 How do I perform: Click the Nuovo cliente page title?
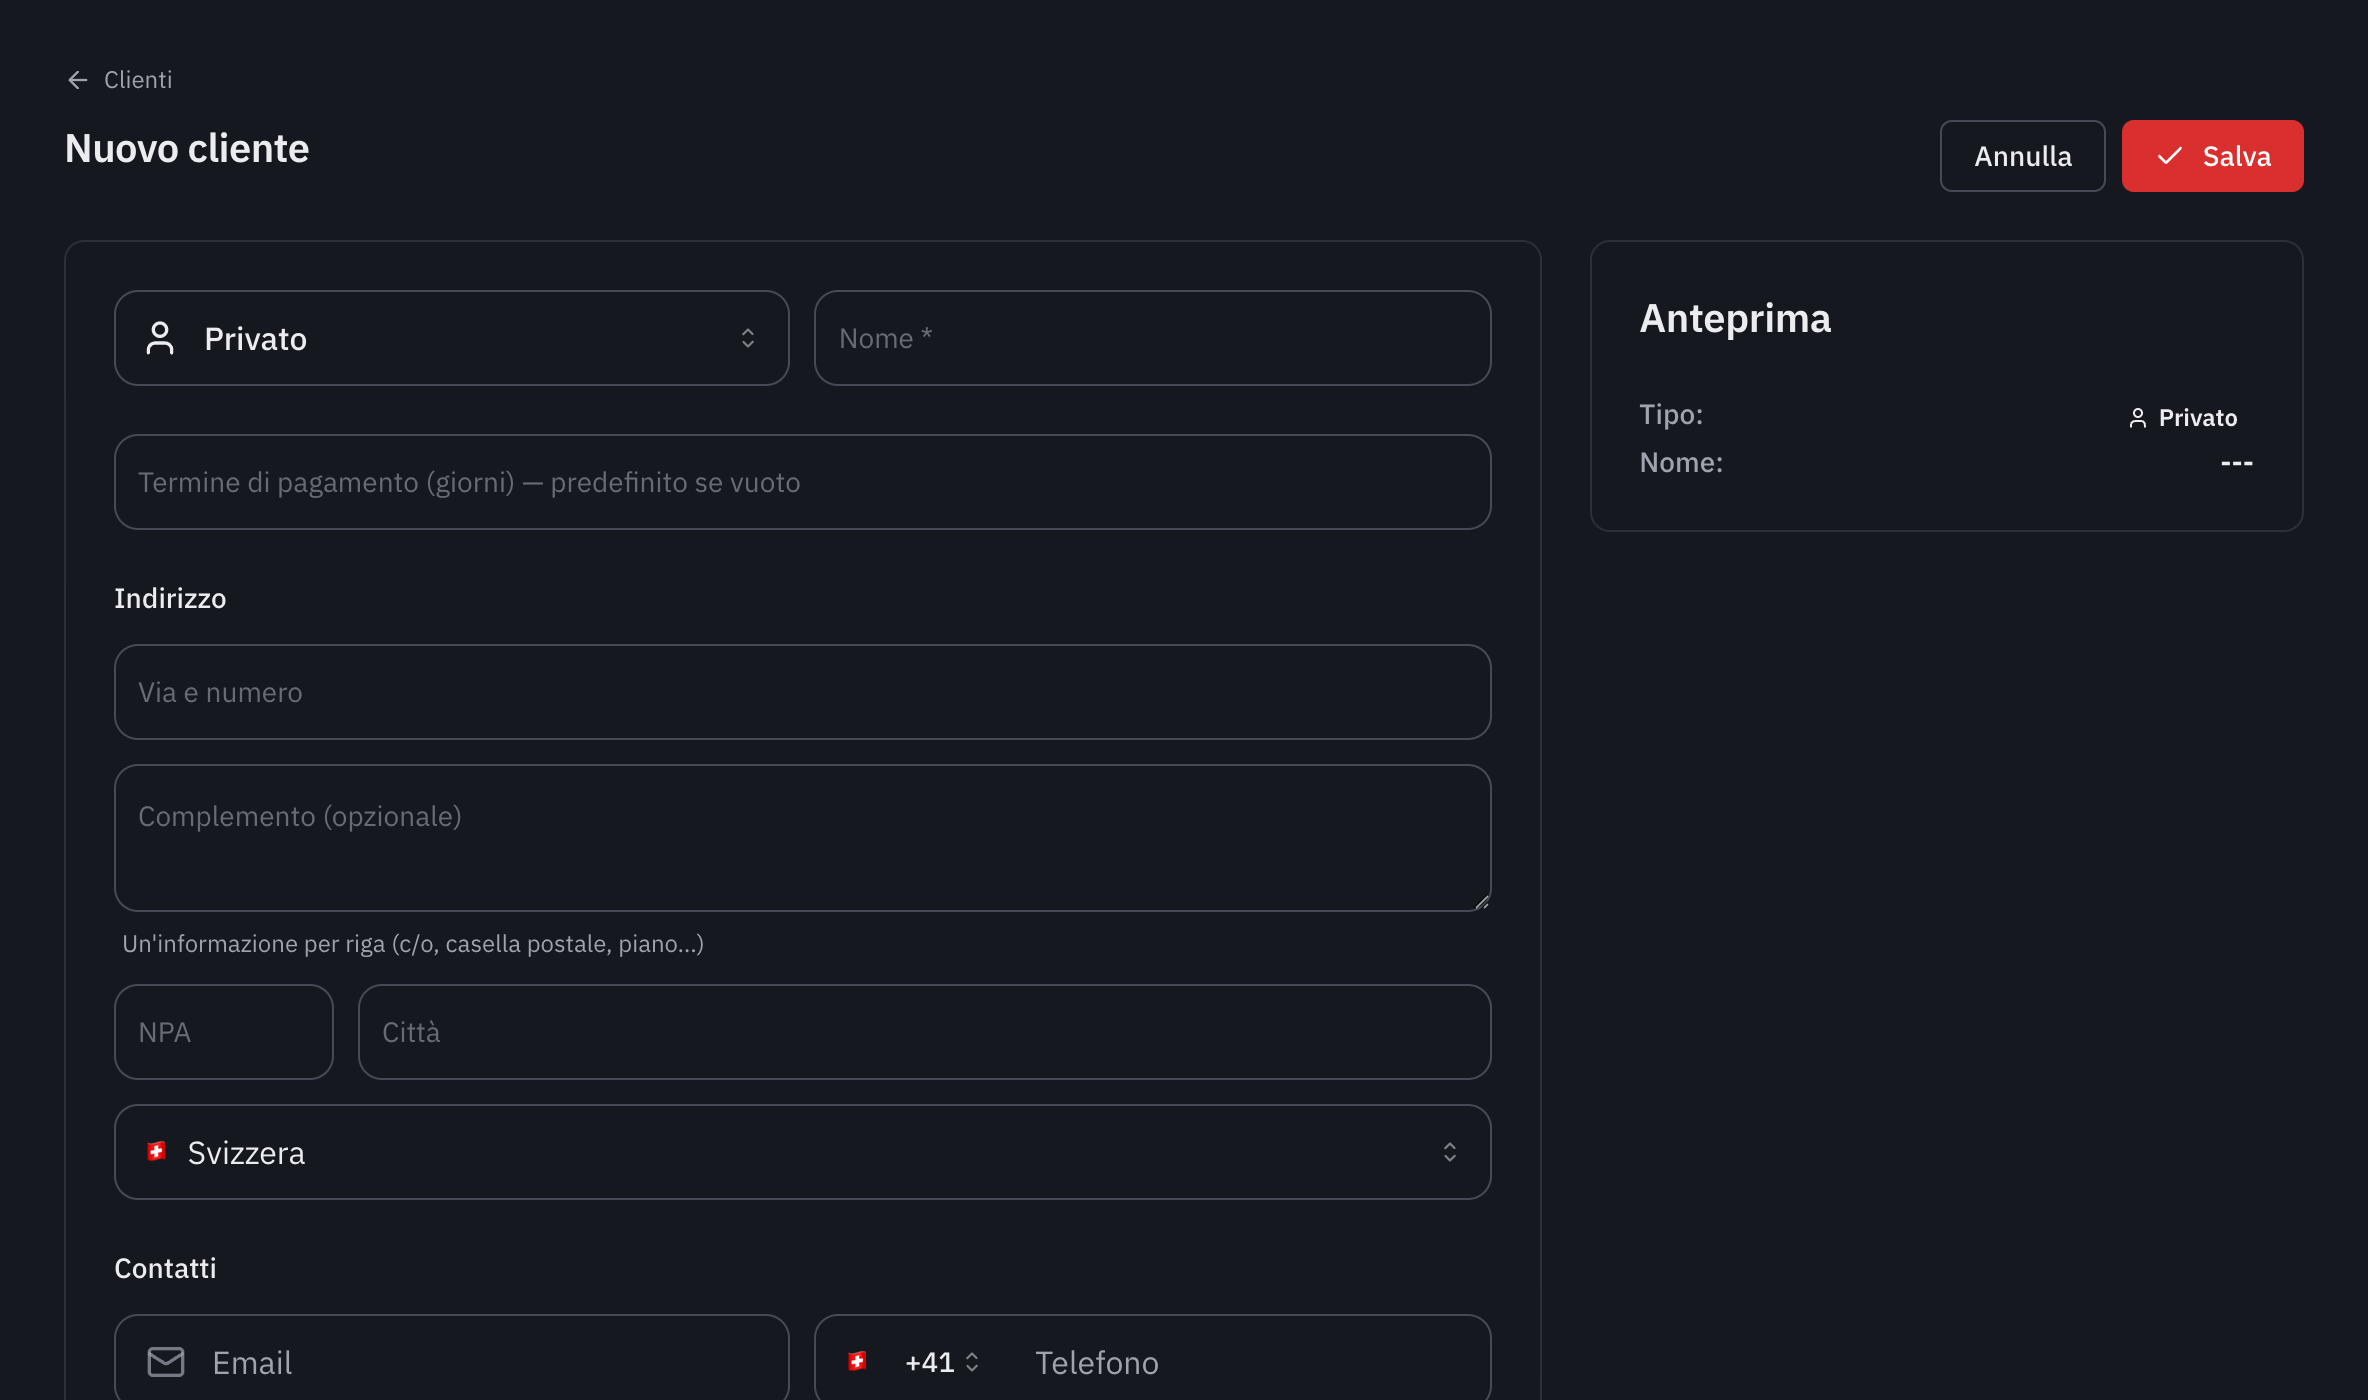[x=187, y=149]
